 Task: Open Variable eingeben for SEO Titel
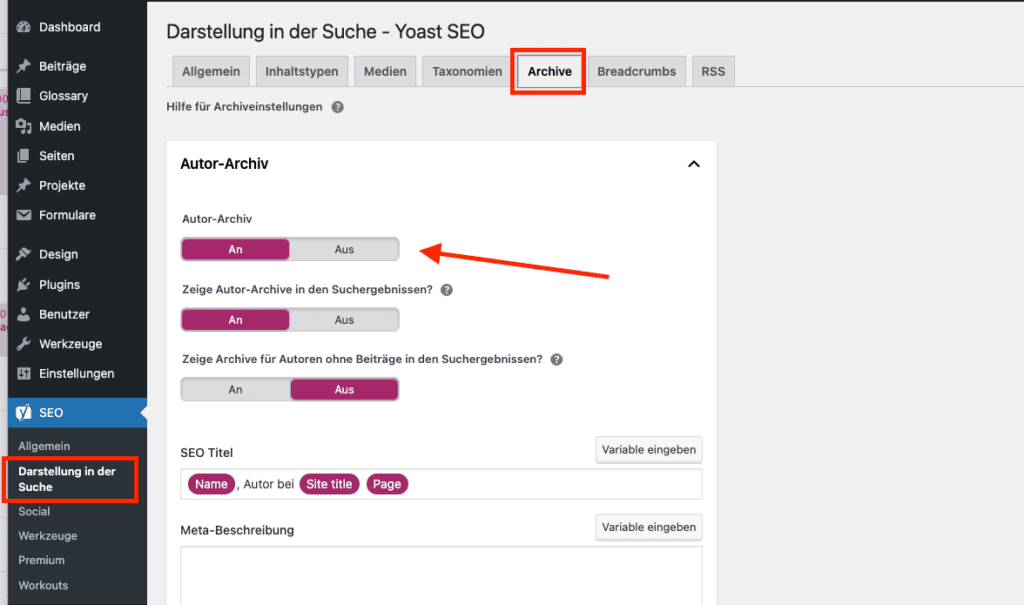pos(648,449)
